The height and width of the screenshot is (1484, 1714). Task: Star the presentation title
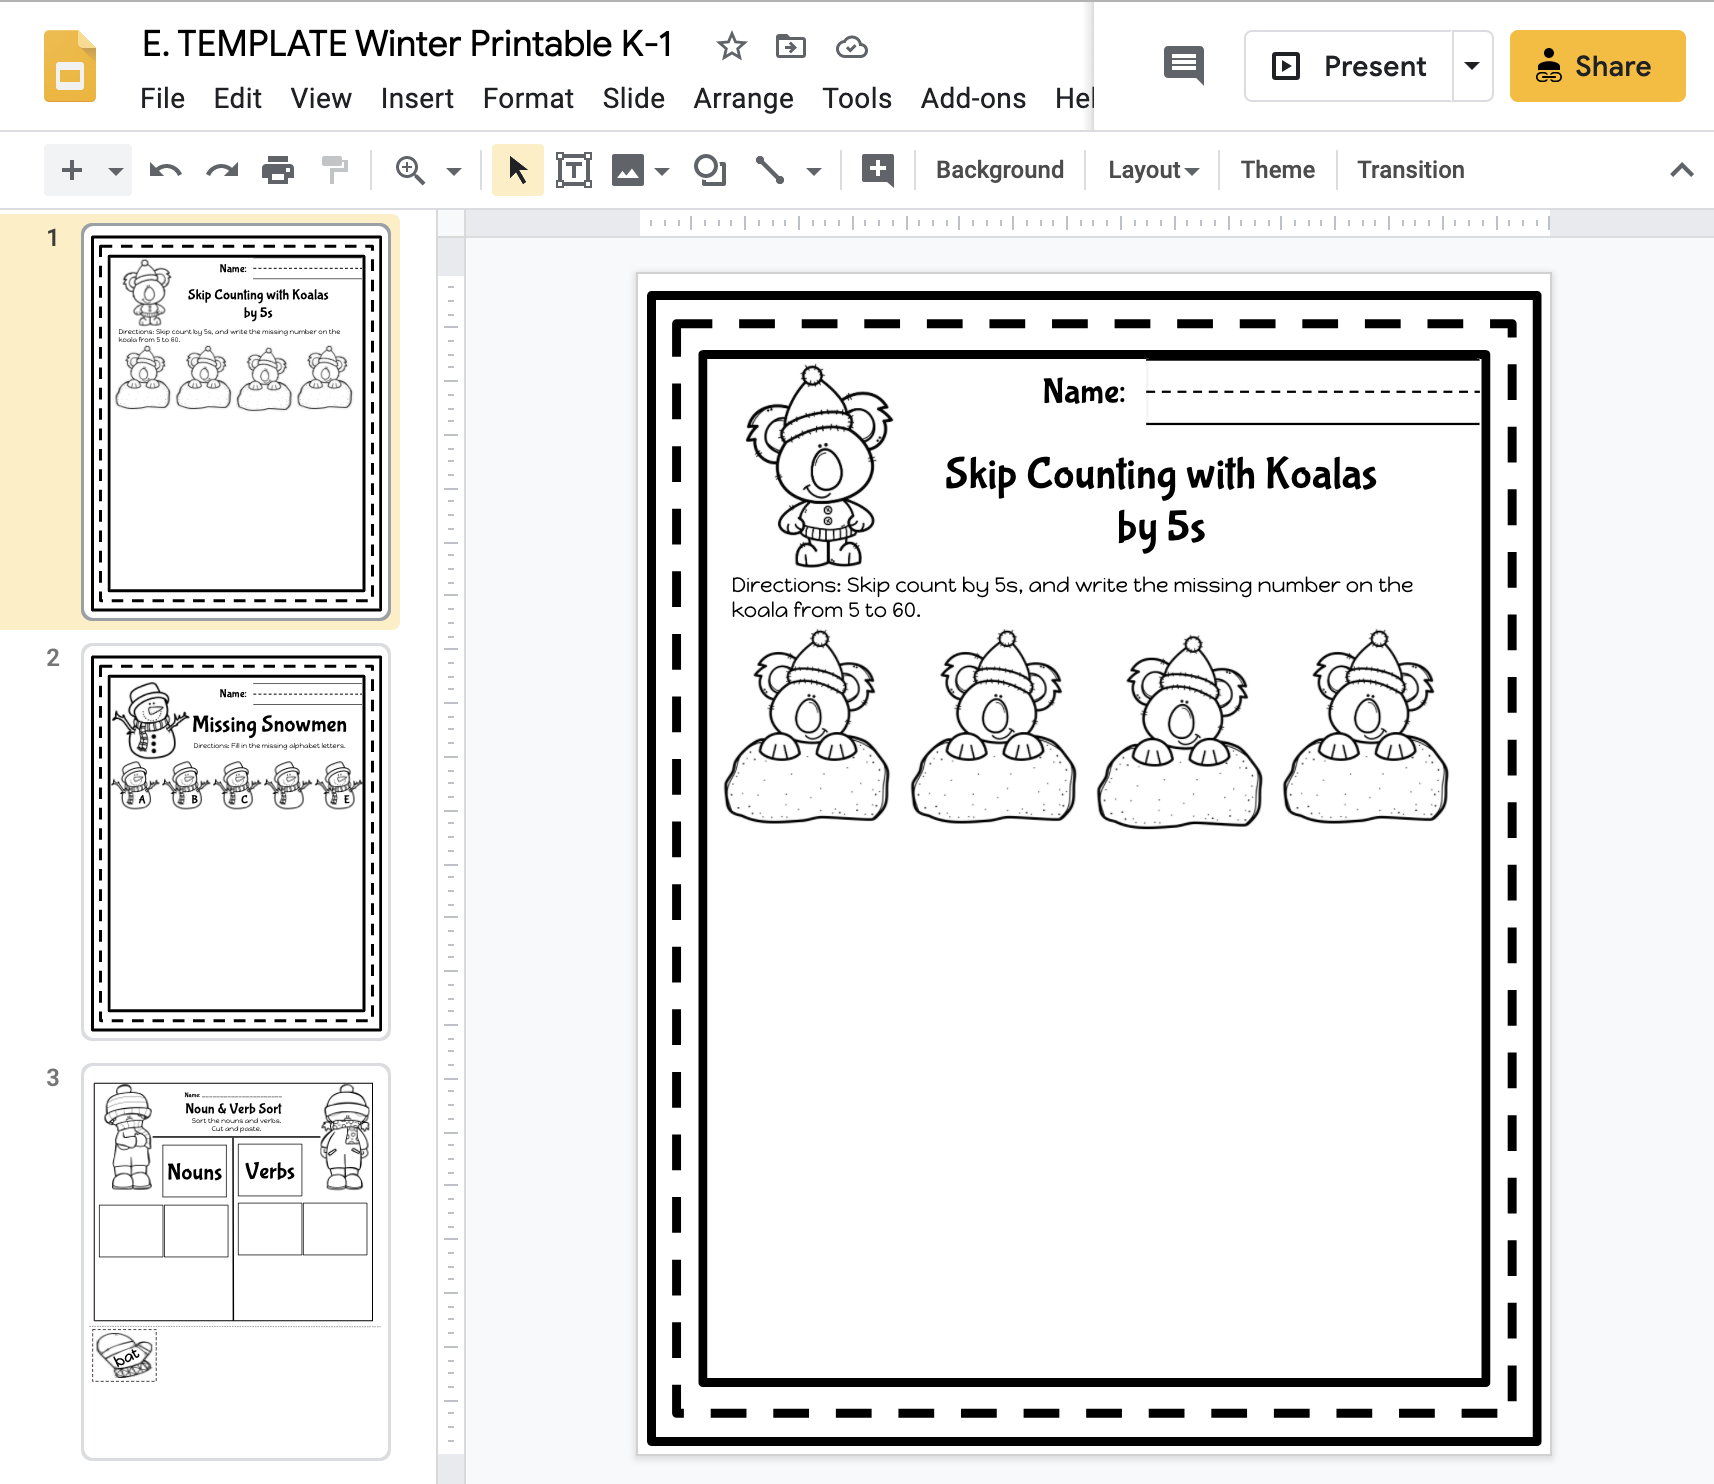point(732,46)
